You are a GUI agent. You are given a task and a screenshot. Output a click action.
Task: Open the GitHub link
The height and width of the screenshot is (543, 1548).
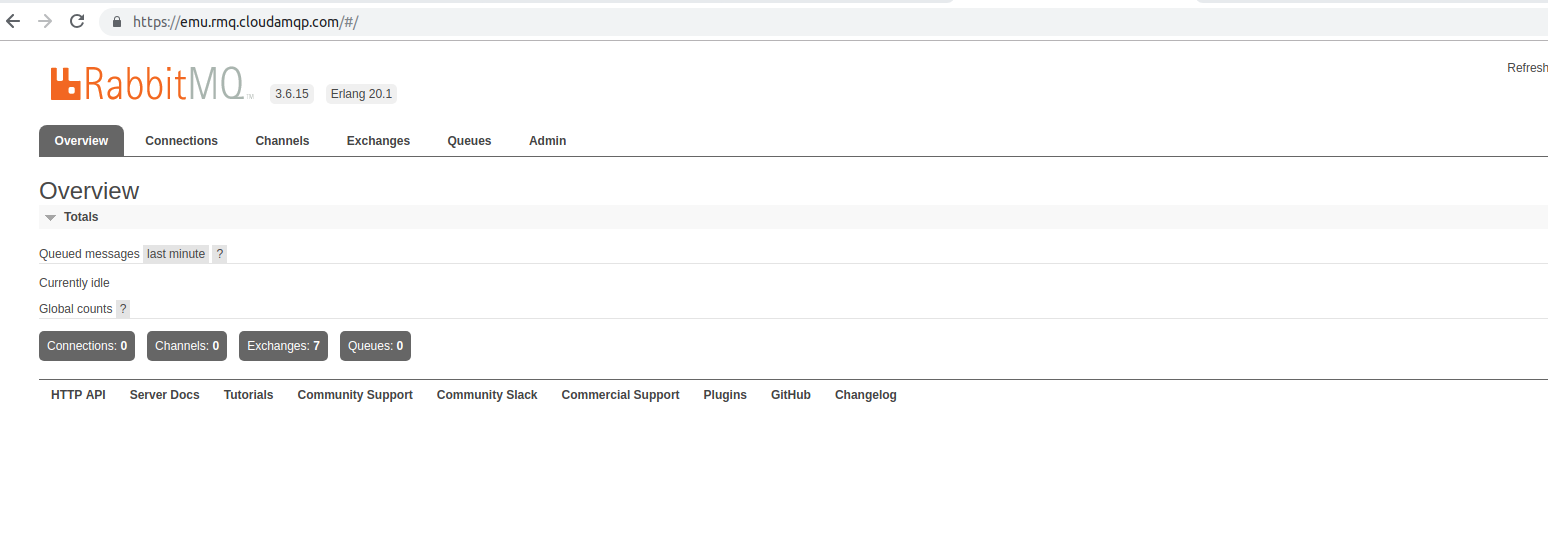pyautogui.click(x=791, y=395)
